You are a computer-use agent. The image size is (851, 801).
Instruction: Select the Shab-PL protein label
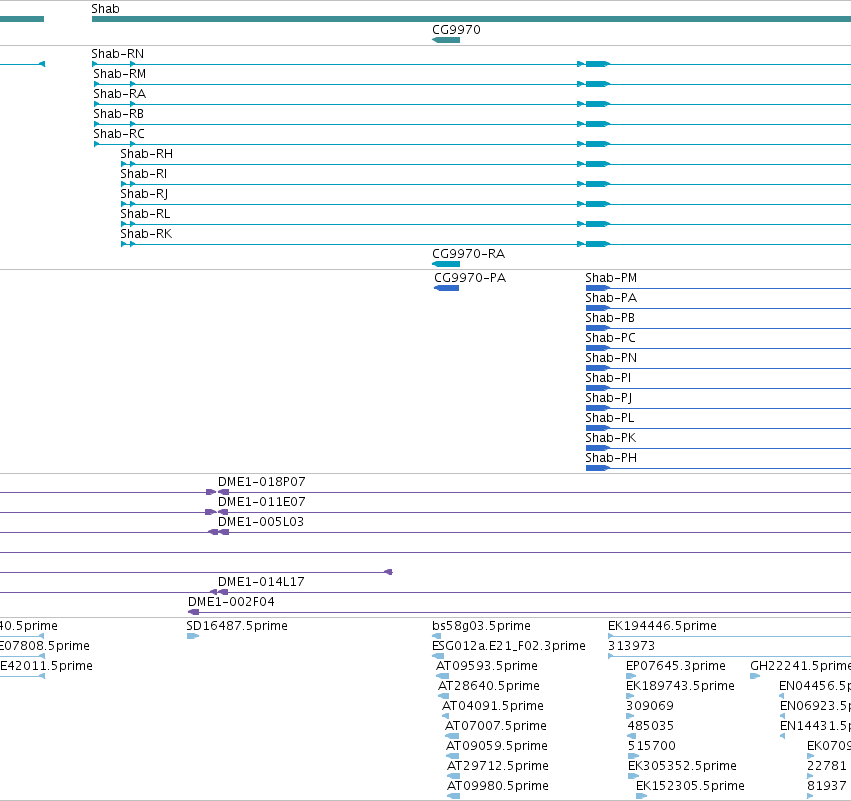click(610, 419)
